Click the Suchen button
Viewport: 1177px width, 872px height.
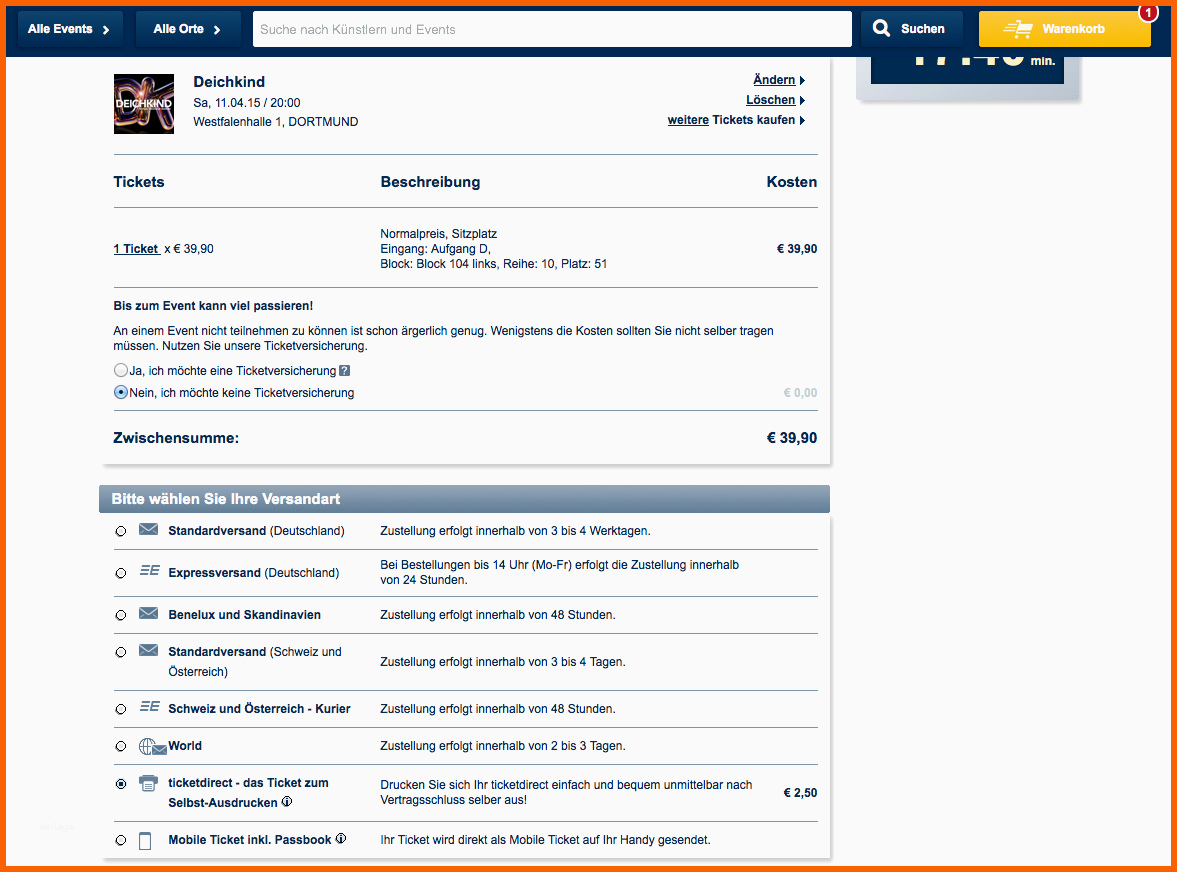(911, 29)
